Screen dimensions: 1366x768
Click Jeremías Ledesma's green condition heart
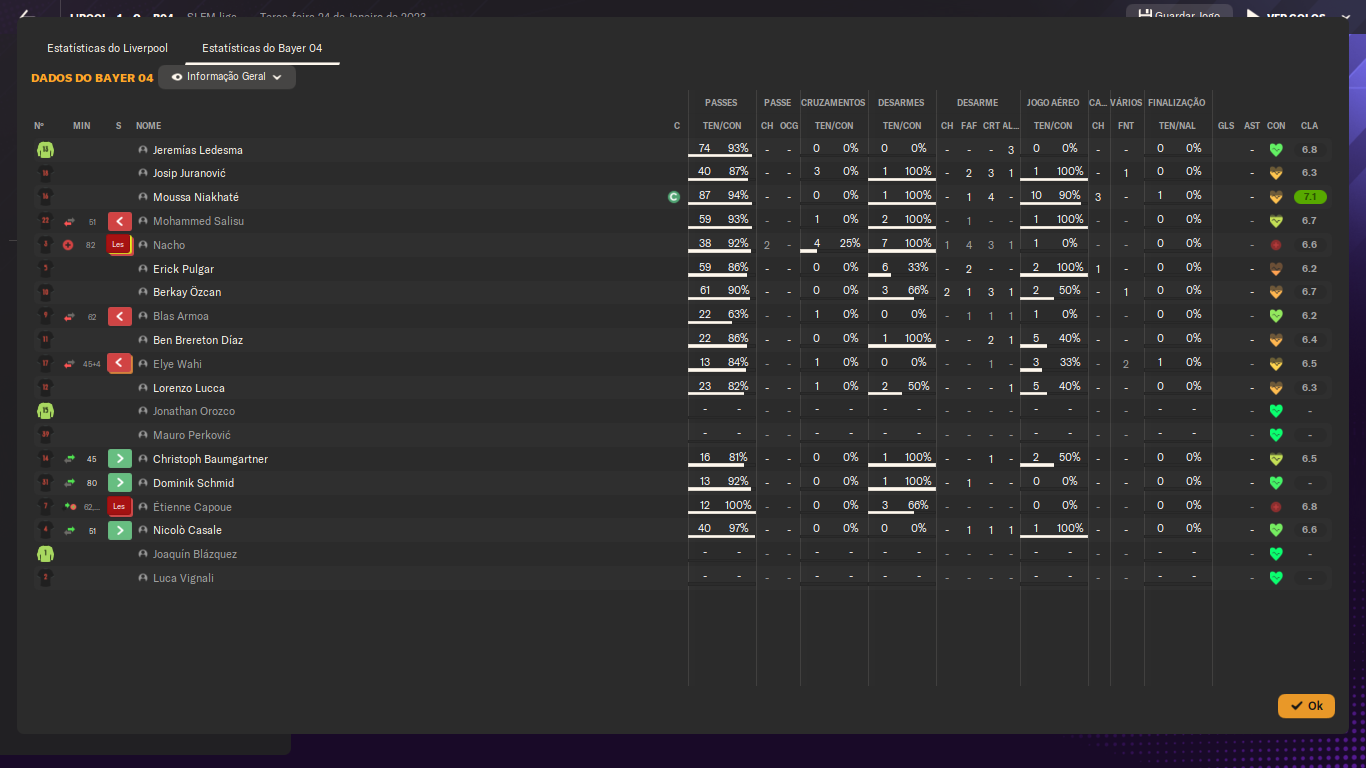click(1276, 150)
